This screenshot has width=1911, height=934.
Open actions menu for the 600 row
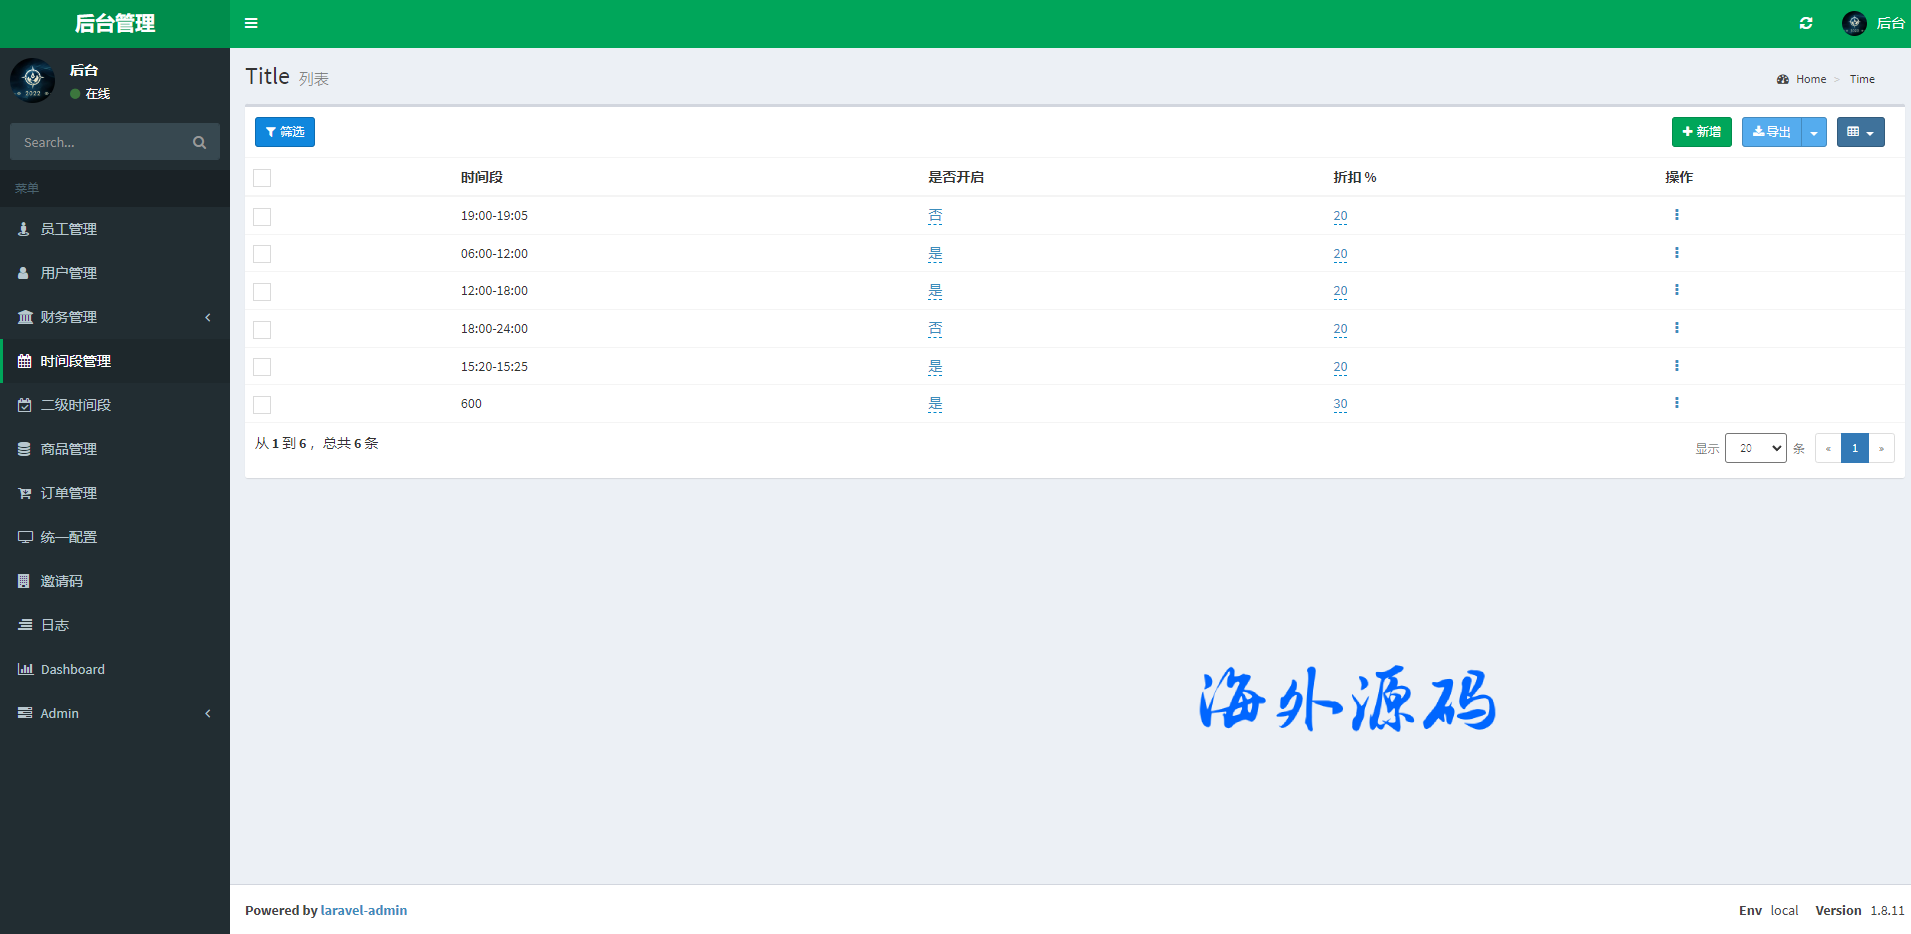[1676, 403]
